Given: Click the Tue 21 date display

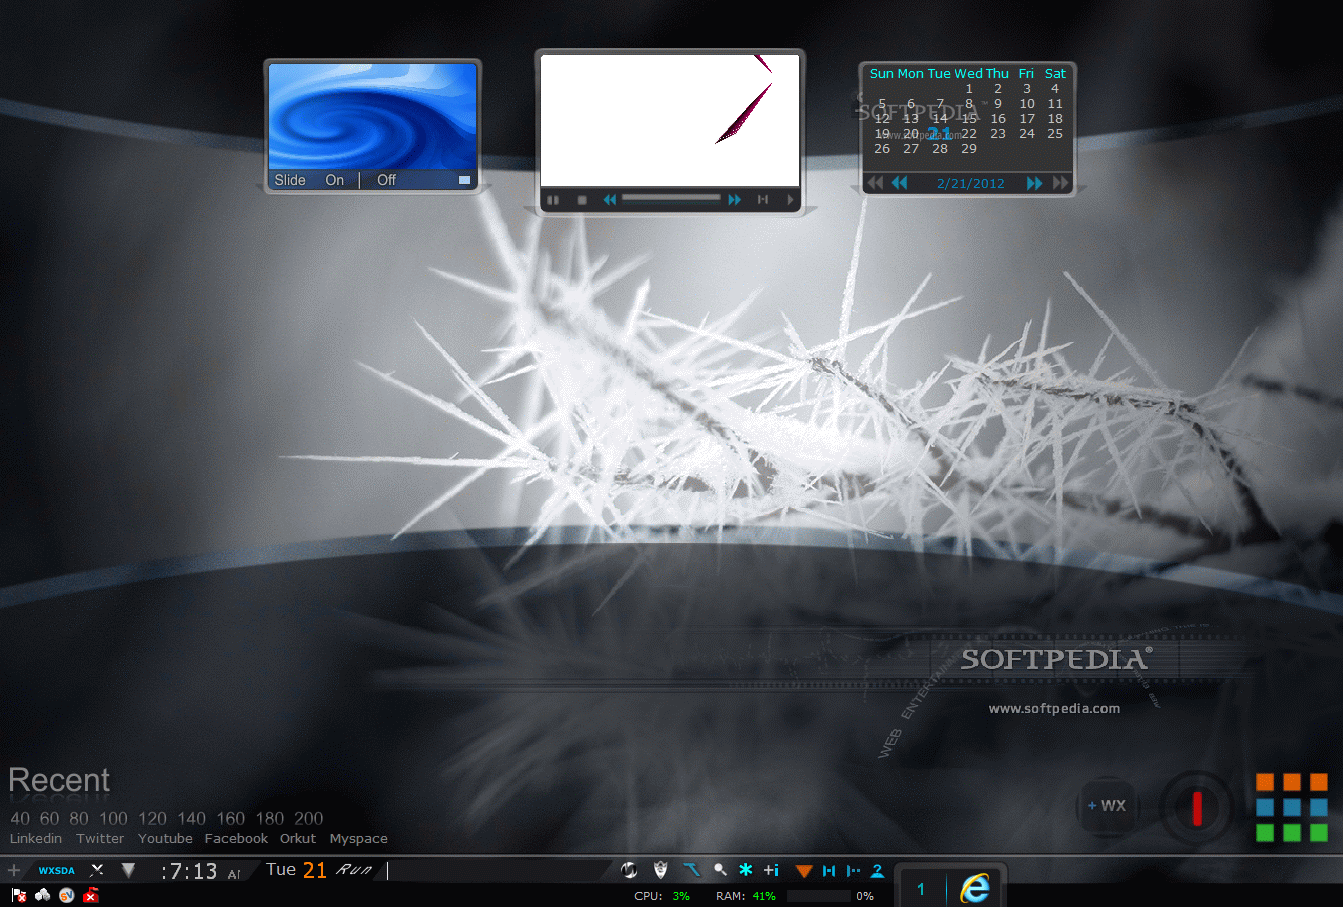Looking at the screenshot, I should point(296,870).
